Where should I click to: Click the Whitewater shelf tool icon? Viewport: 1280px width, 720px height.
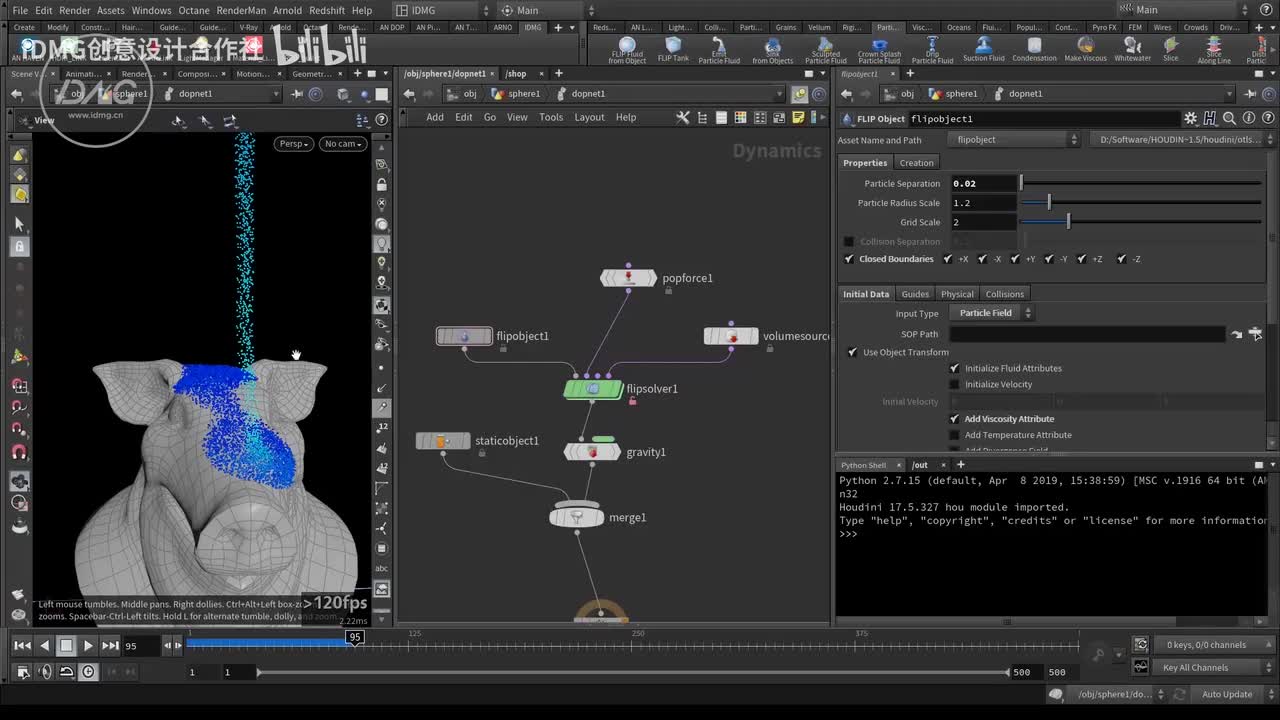1132,46
